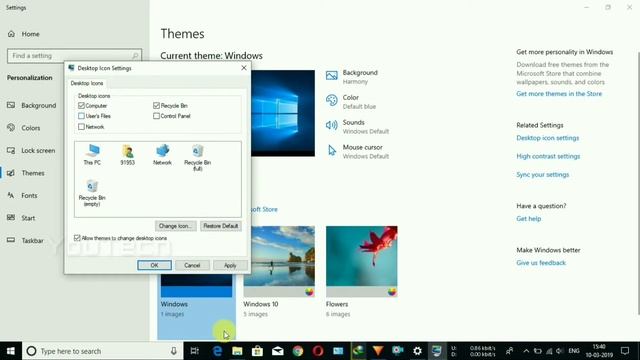Uncheck the Recycle Bin checkbox
This screenshot has width=640, height=360.
(x=156, y=105)
